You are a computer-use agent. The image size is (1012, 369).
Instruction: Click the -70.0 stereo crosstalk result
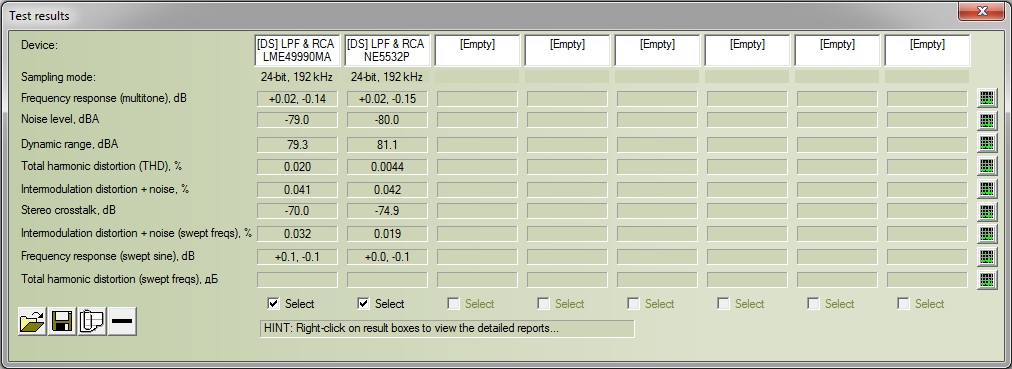click(x=298, y=211)
